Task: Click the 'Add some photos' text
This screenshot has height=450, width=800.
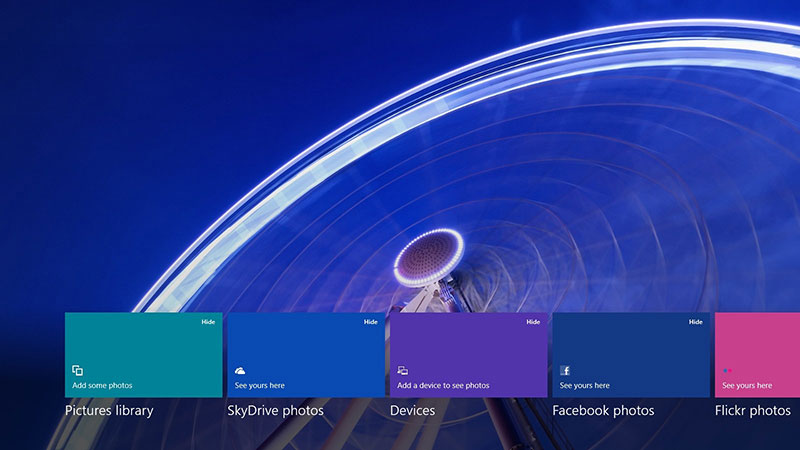Action: click(102, 386)
